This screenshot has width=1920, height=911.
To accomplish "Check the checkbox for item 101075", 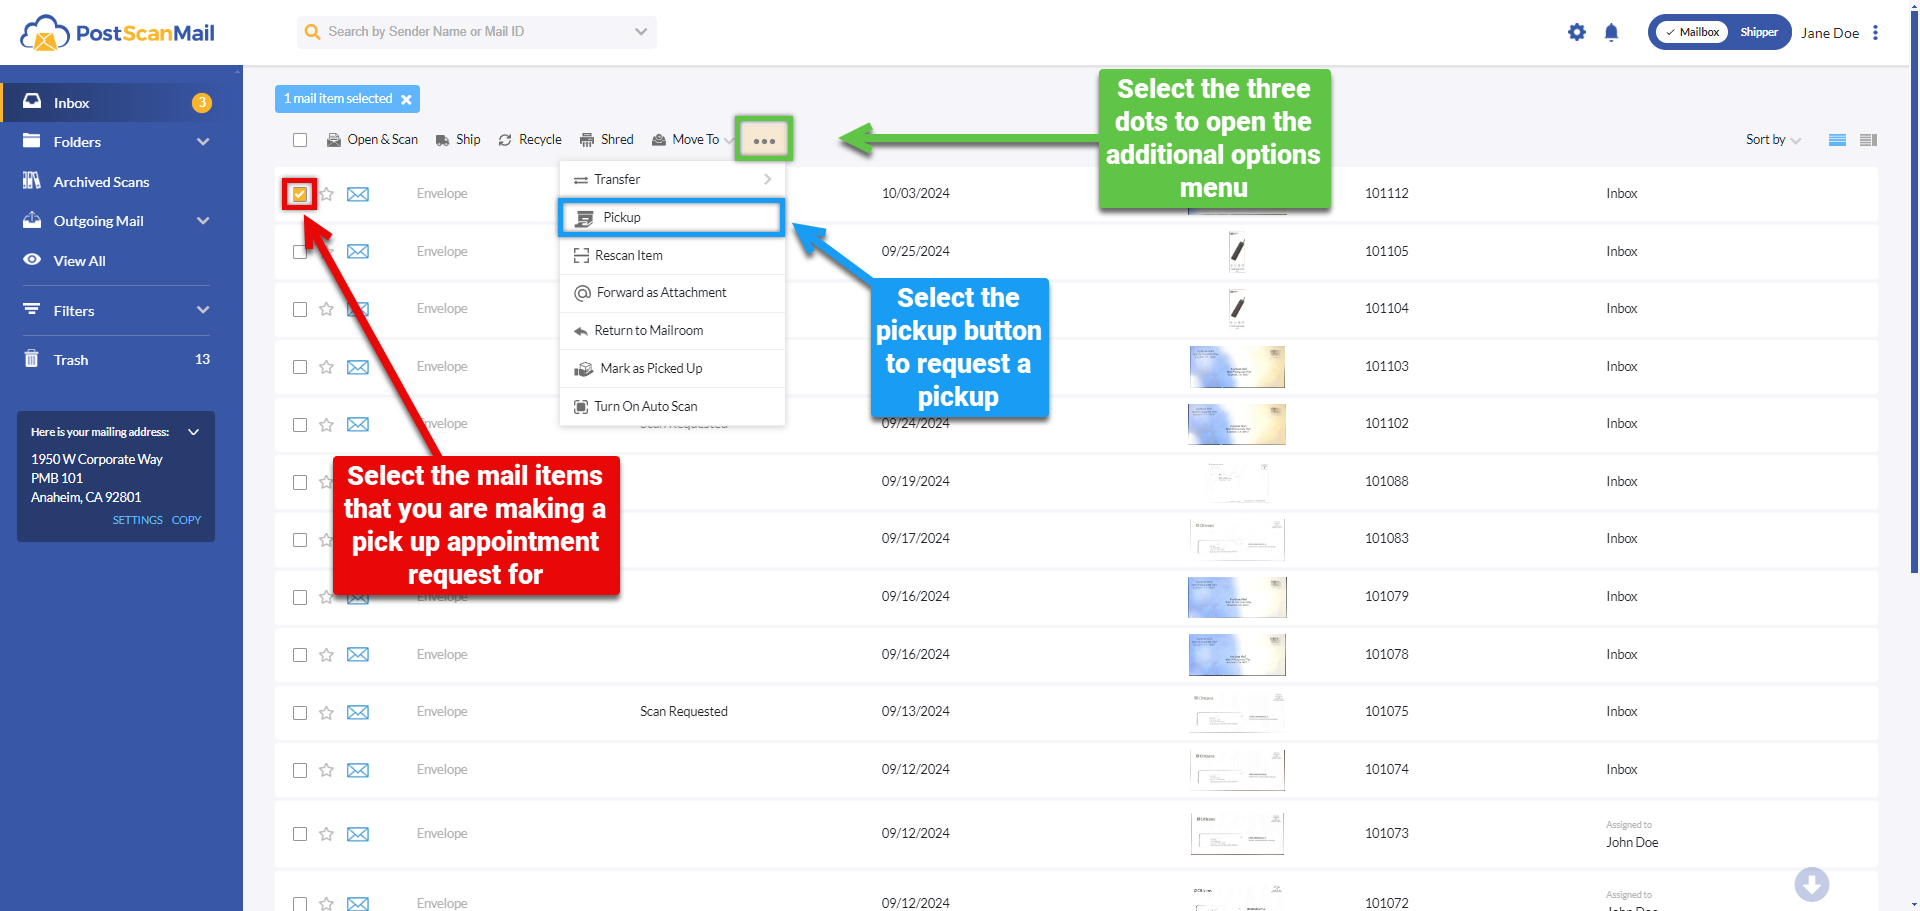I will tap(300, 713).
